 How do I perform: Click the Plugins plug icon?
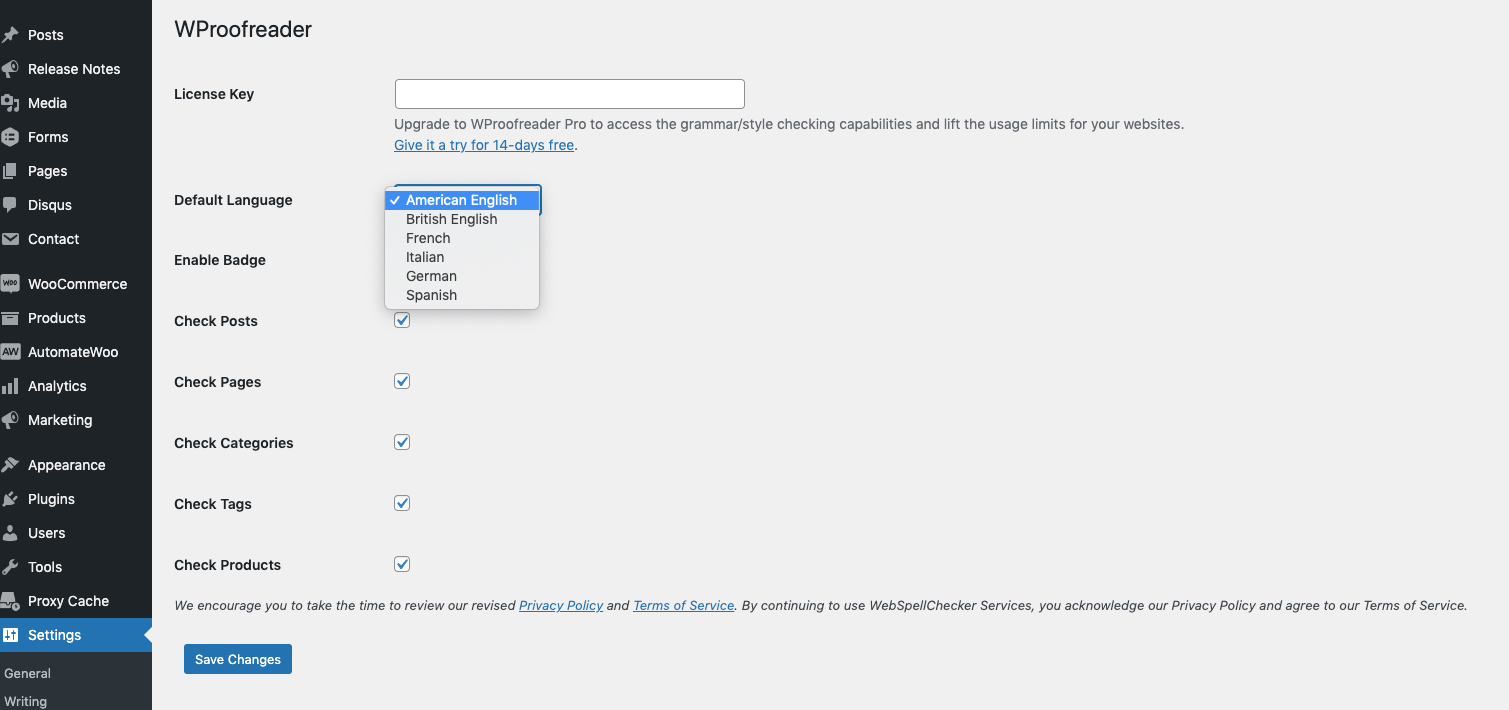tap(10, 499)
